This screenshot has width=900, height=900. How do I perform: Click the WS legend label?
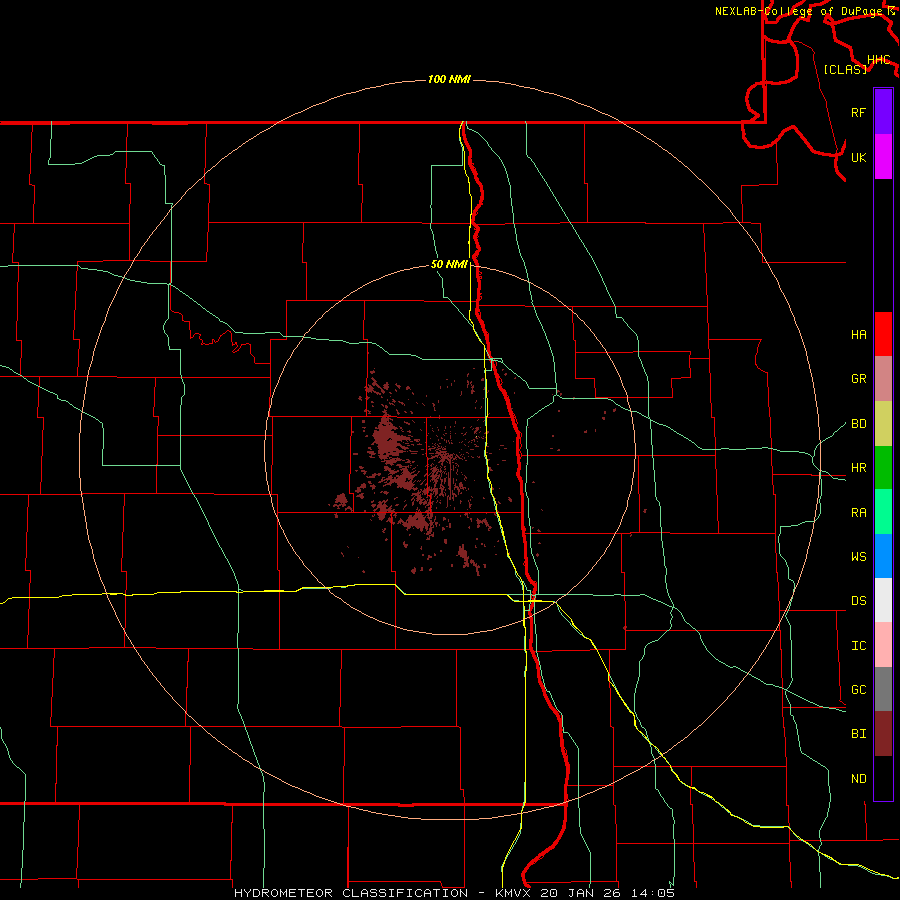pyautogui.click(x=858, y=556)
